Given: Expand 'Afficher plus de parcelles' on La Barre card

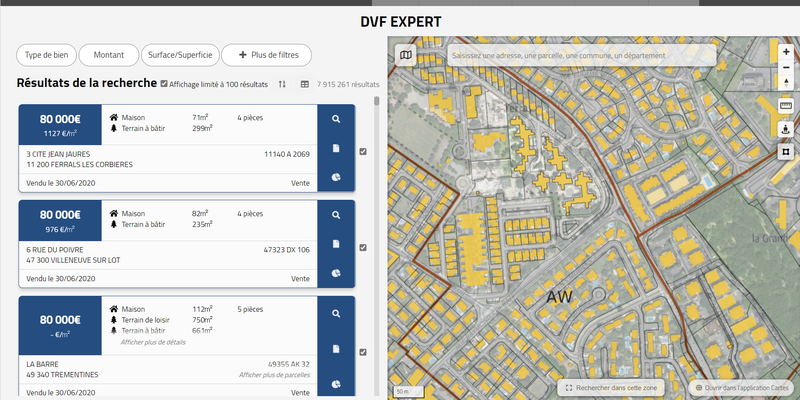Looking at the screenshot, I should click(274, 375).
